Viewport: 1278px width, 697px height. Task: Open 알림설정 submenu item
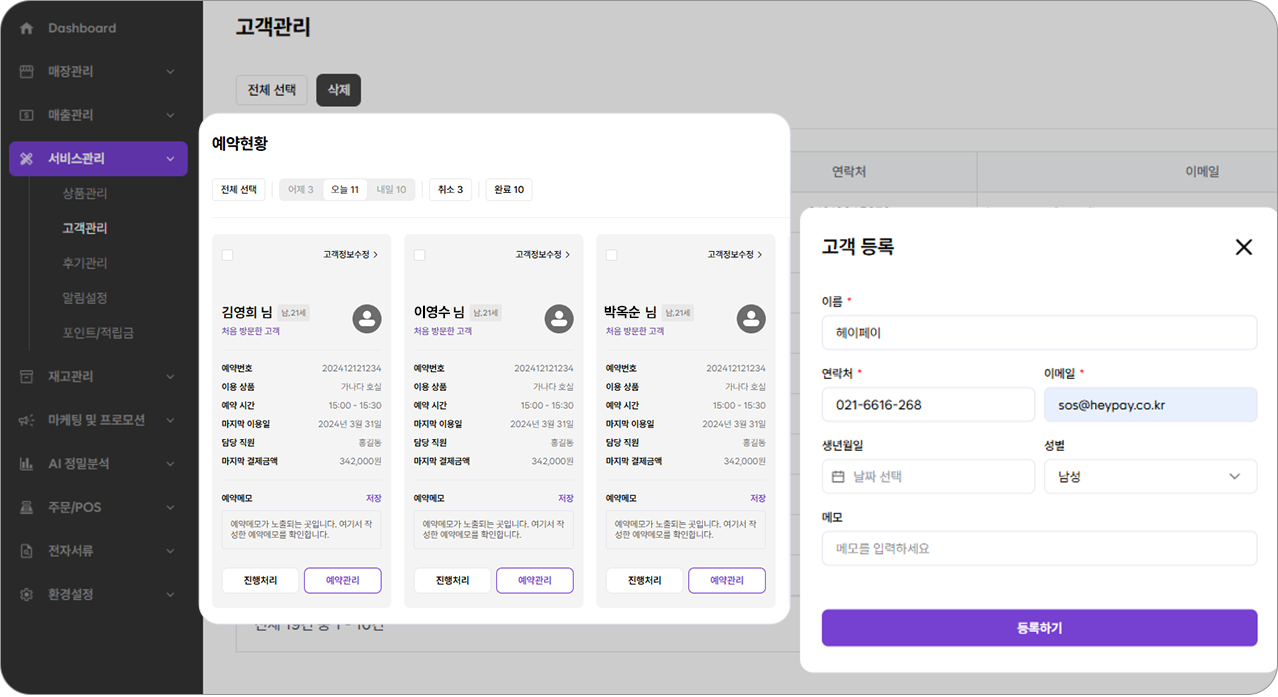click(84, 298)
